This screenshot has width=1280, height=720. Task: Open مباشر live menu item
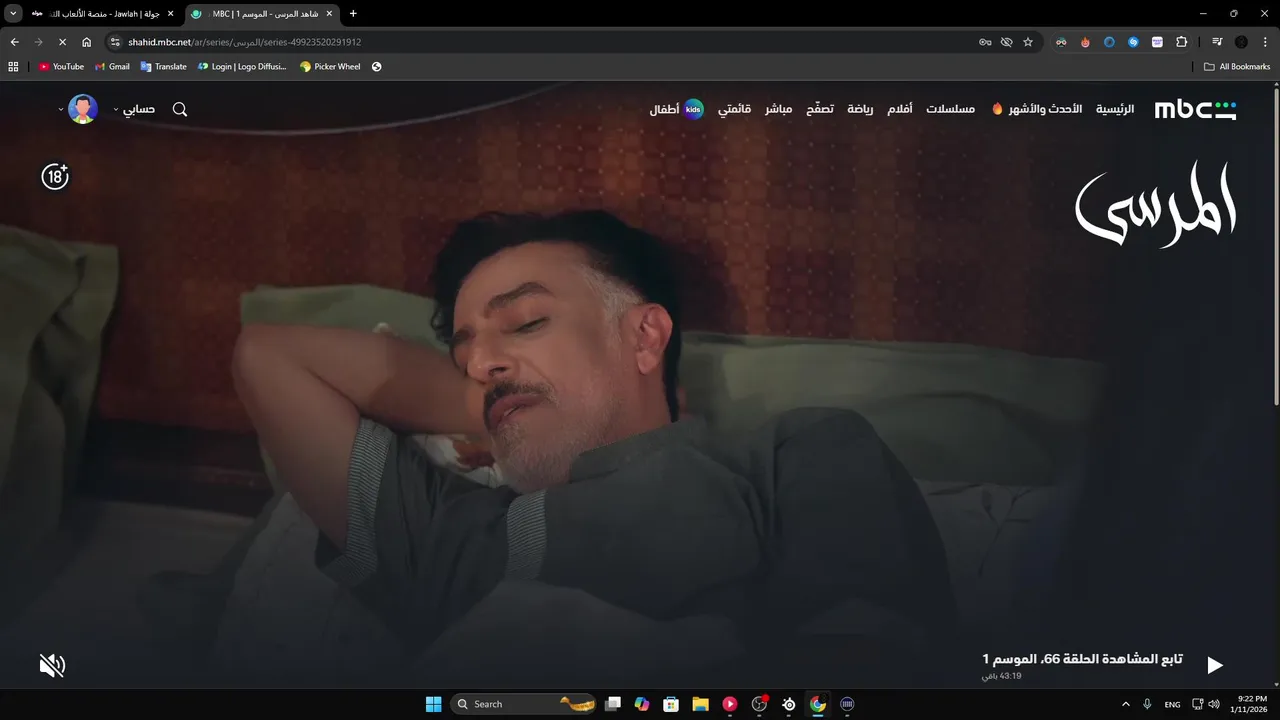[779, 109]
